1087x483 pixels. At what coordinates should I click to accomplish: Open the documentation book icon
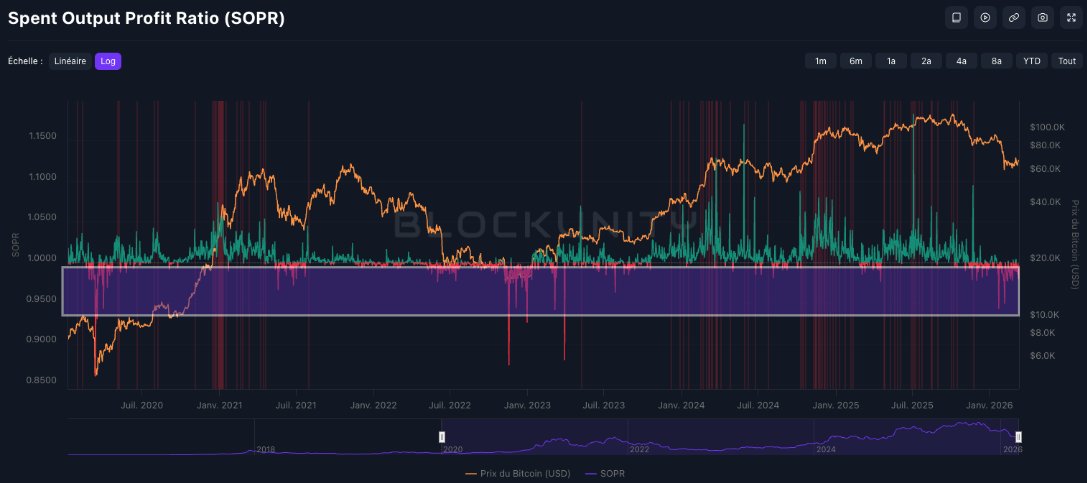point(956,17)
